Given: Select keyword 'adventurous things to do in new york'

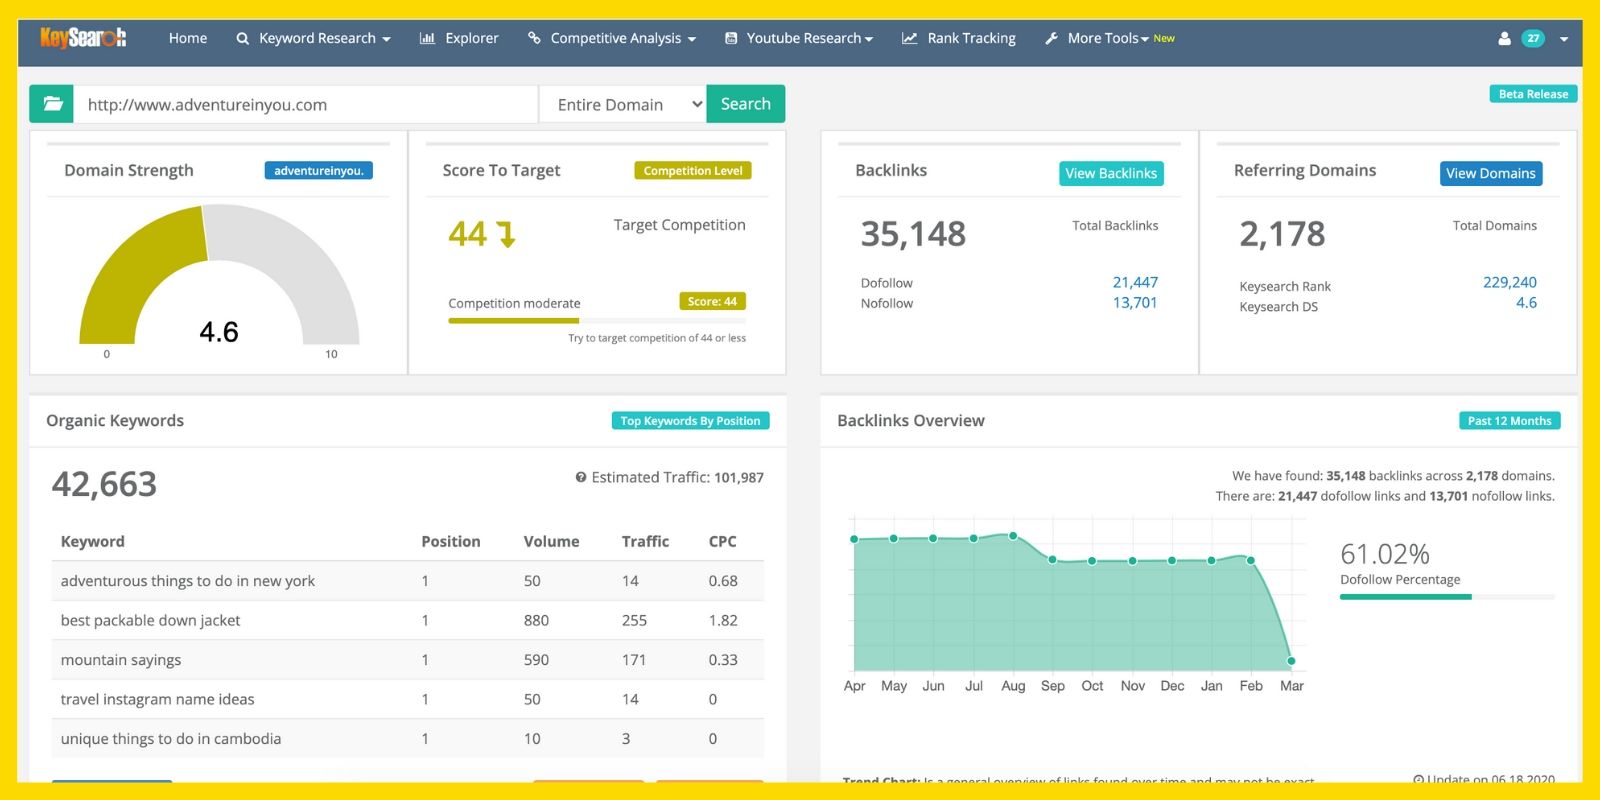Looking at the screenshot, I should click(x=188, y=581).
